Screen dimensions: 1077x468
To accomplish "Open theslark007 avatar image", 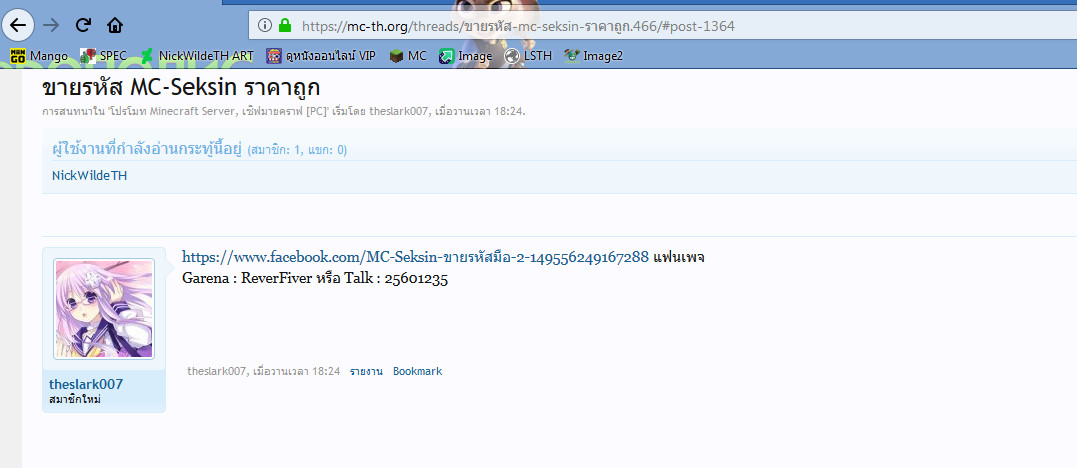I will click(104, 309).
